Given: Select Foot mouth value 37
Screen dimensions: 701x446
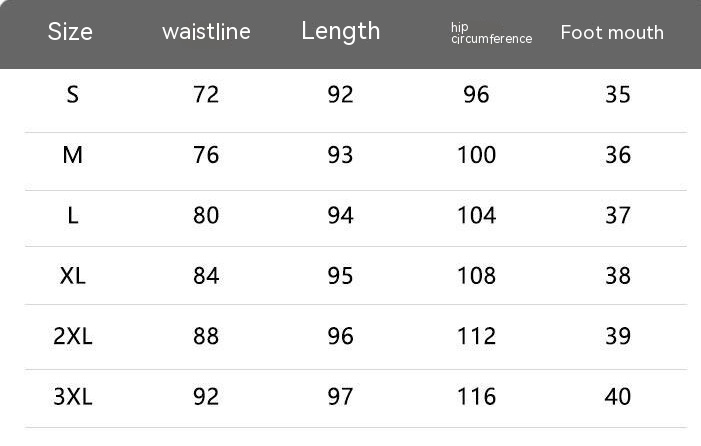Looking at the screenshot, I should click(618, 215).
